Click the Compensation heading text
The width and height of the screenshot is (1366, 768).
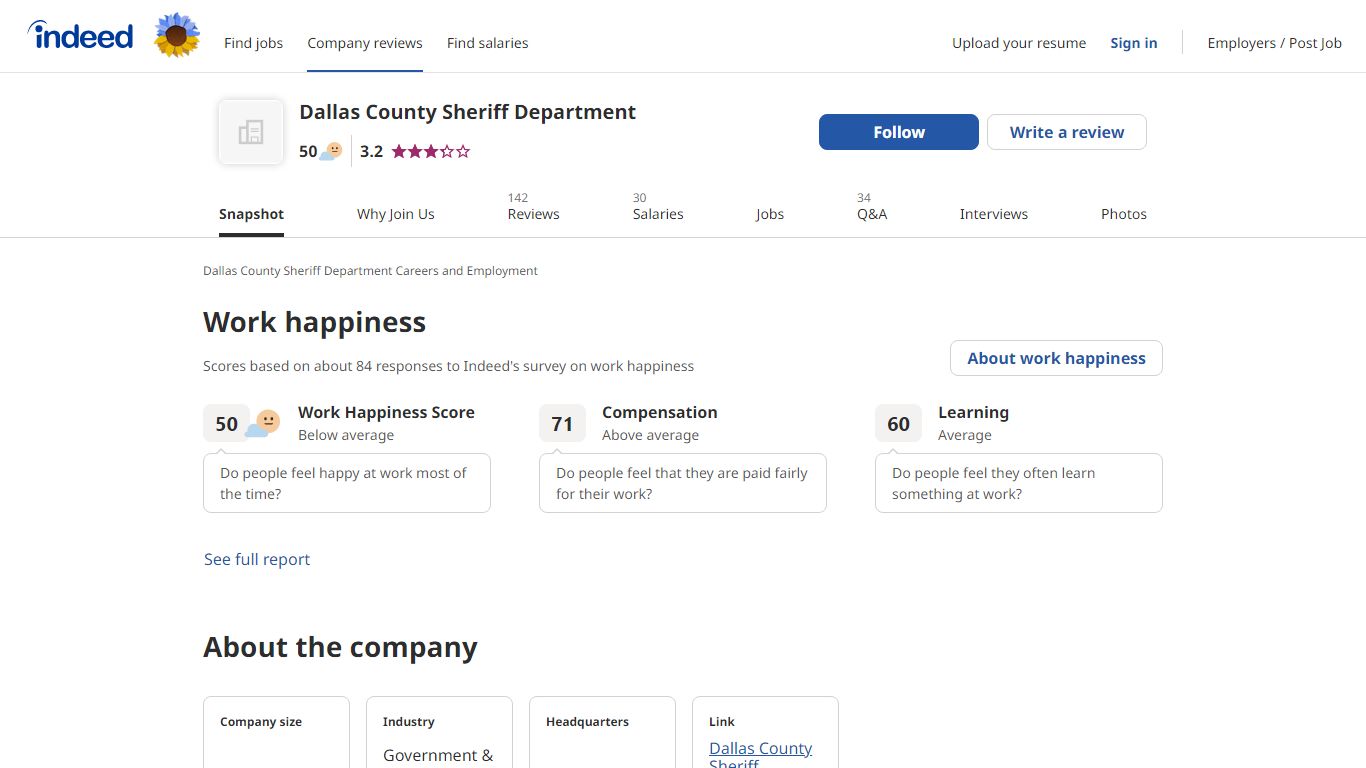tap(660, 412)
